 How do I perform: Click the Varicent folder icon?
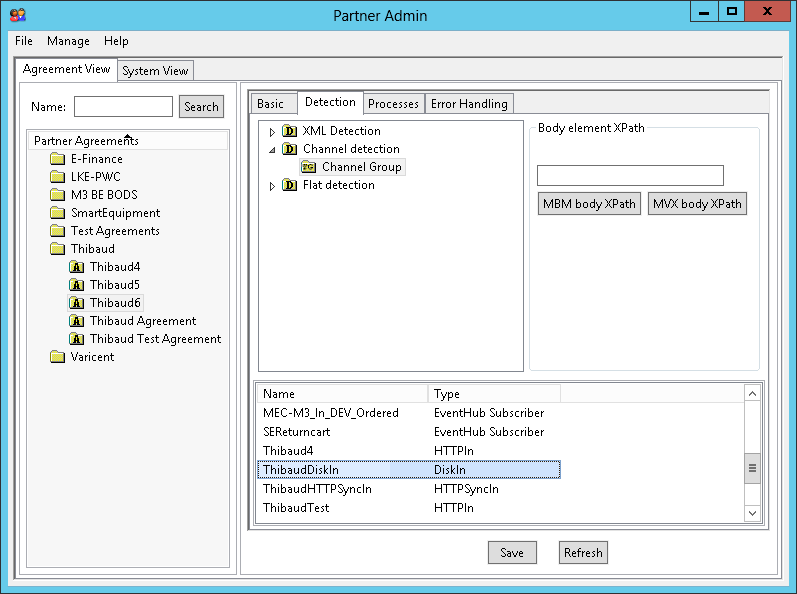[x=57, y=357]
